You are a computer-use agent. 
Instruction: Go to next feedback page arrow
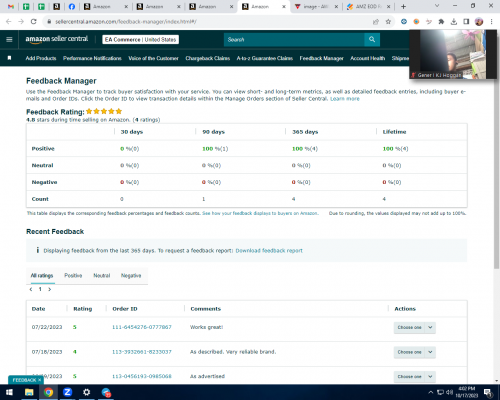click(x=50, y=289)
